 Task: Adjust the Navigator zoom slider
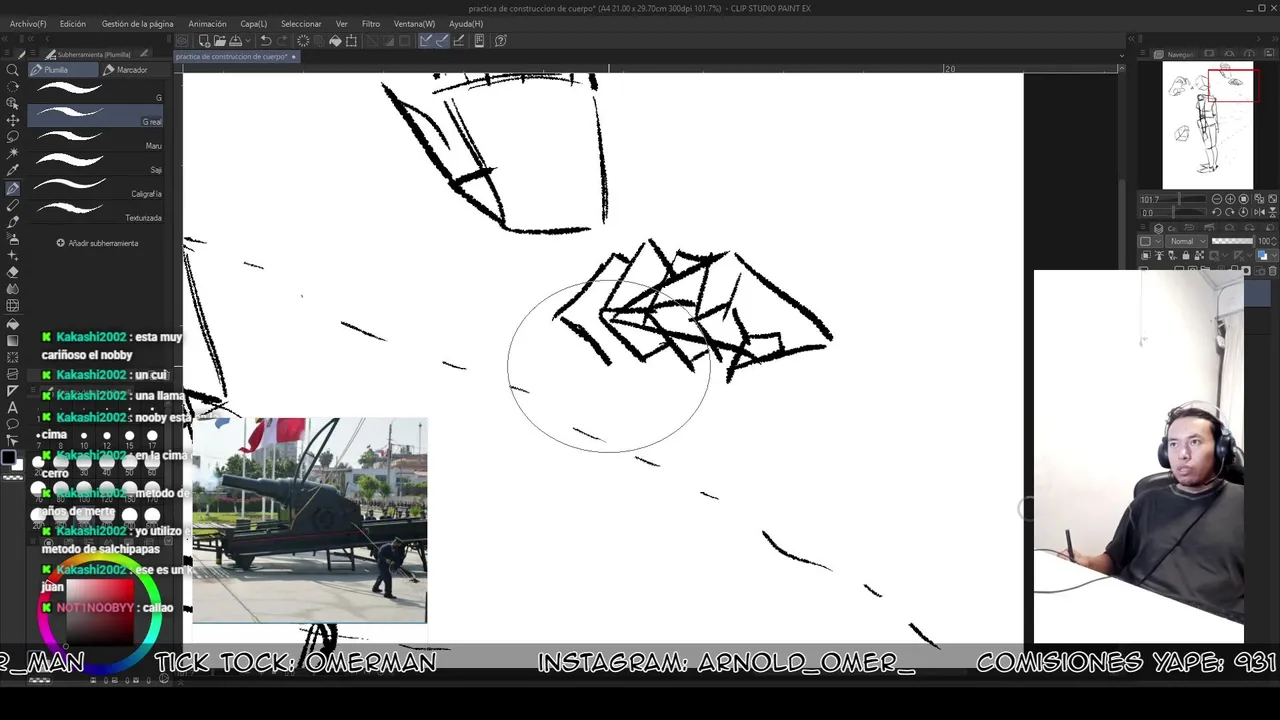[x=1173, y=199]
